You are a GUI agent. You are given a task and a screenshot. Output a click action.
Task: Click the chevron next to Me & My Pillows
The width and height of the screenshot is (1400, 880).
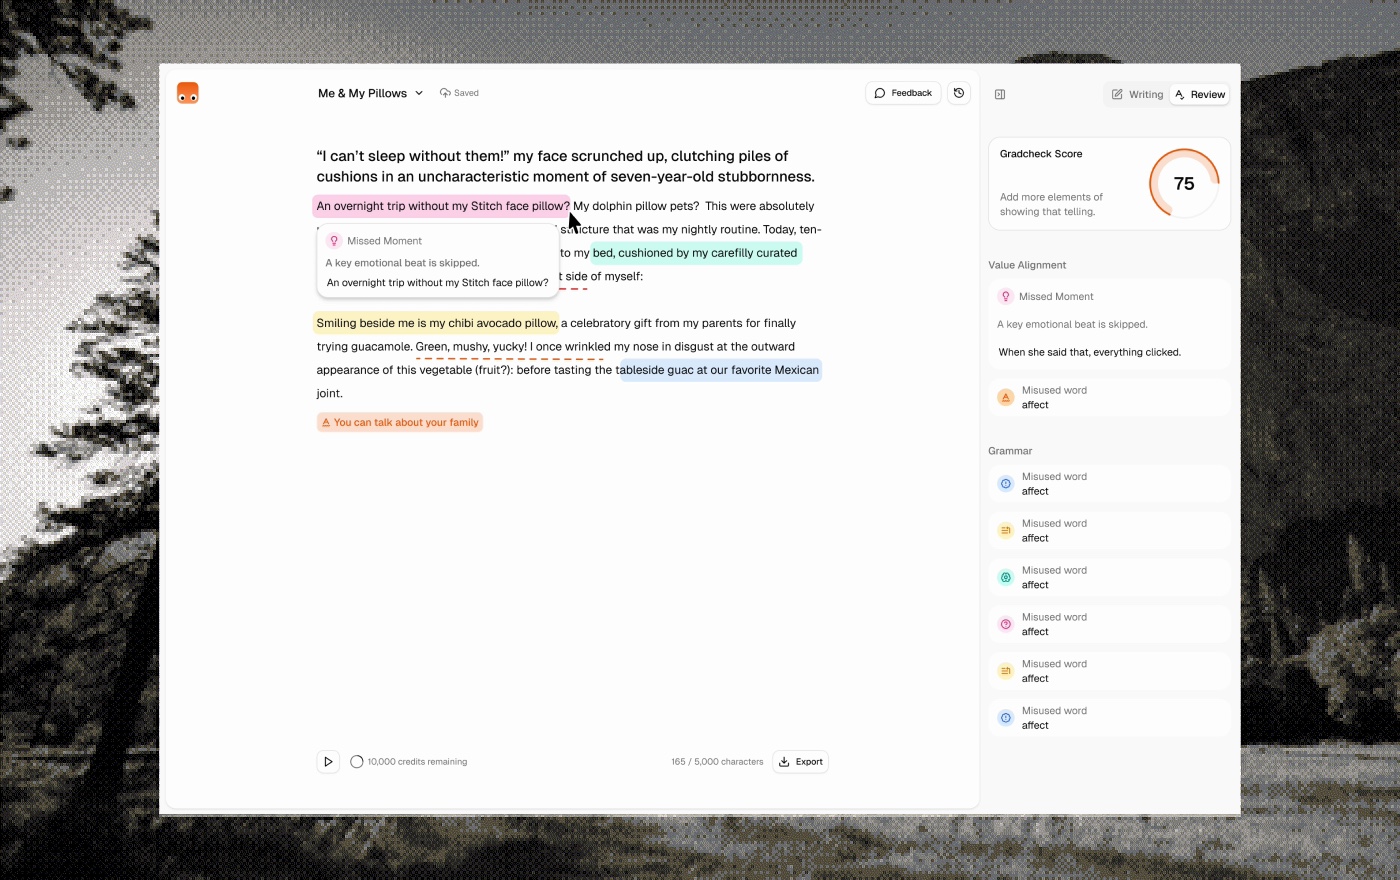click(x=419, y=93)
